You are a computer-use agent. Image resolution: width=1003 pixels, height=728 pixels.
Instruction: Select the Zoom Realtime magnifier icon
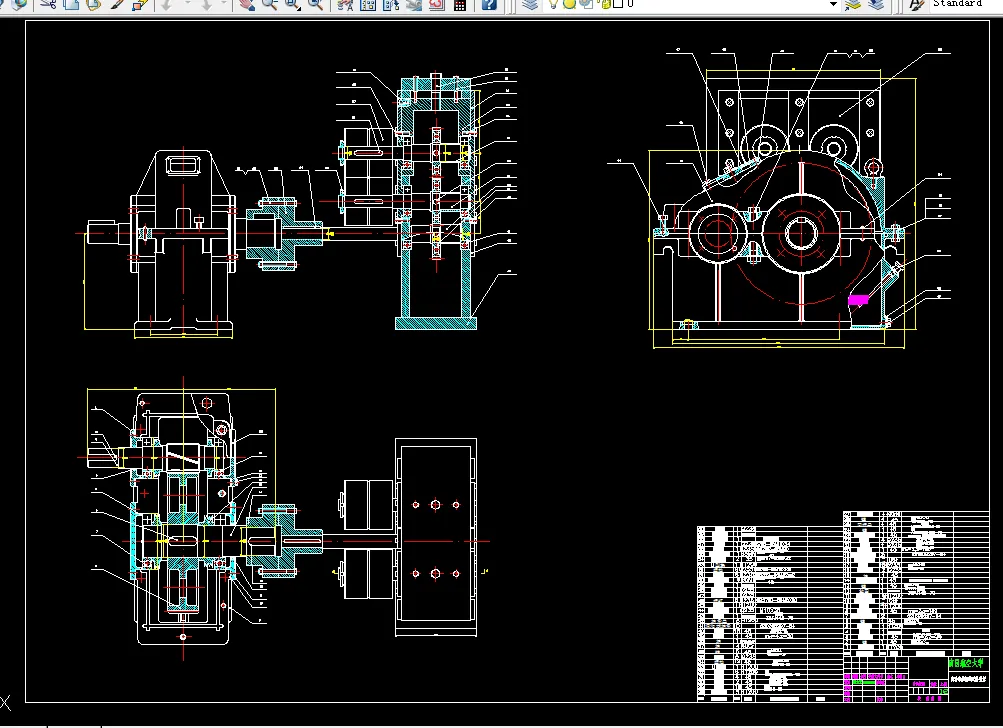tap(269, 4)
